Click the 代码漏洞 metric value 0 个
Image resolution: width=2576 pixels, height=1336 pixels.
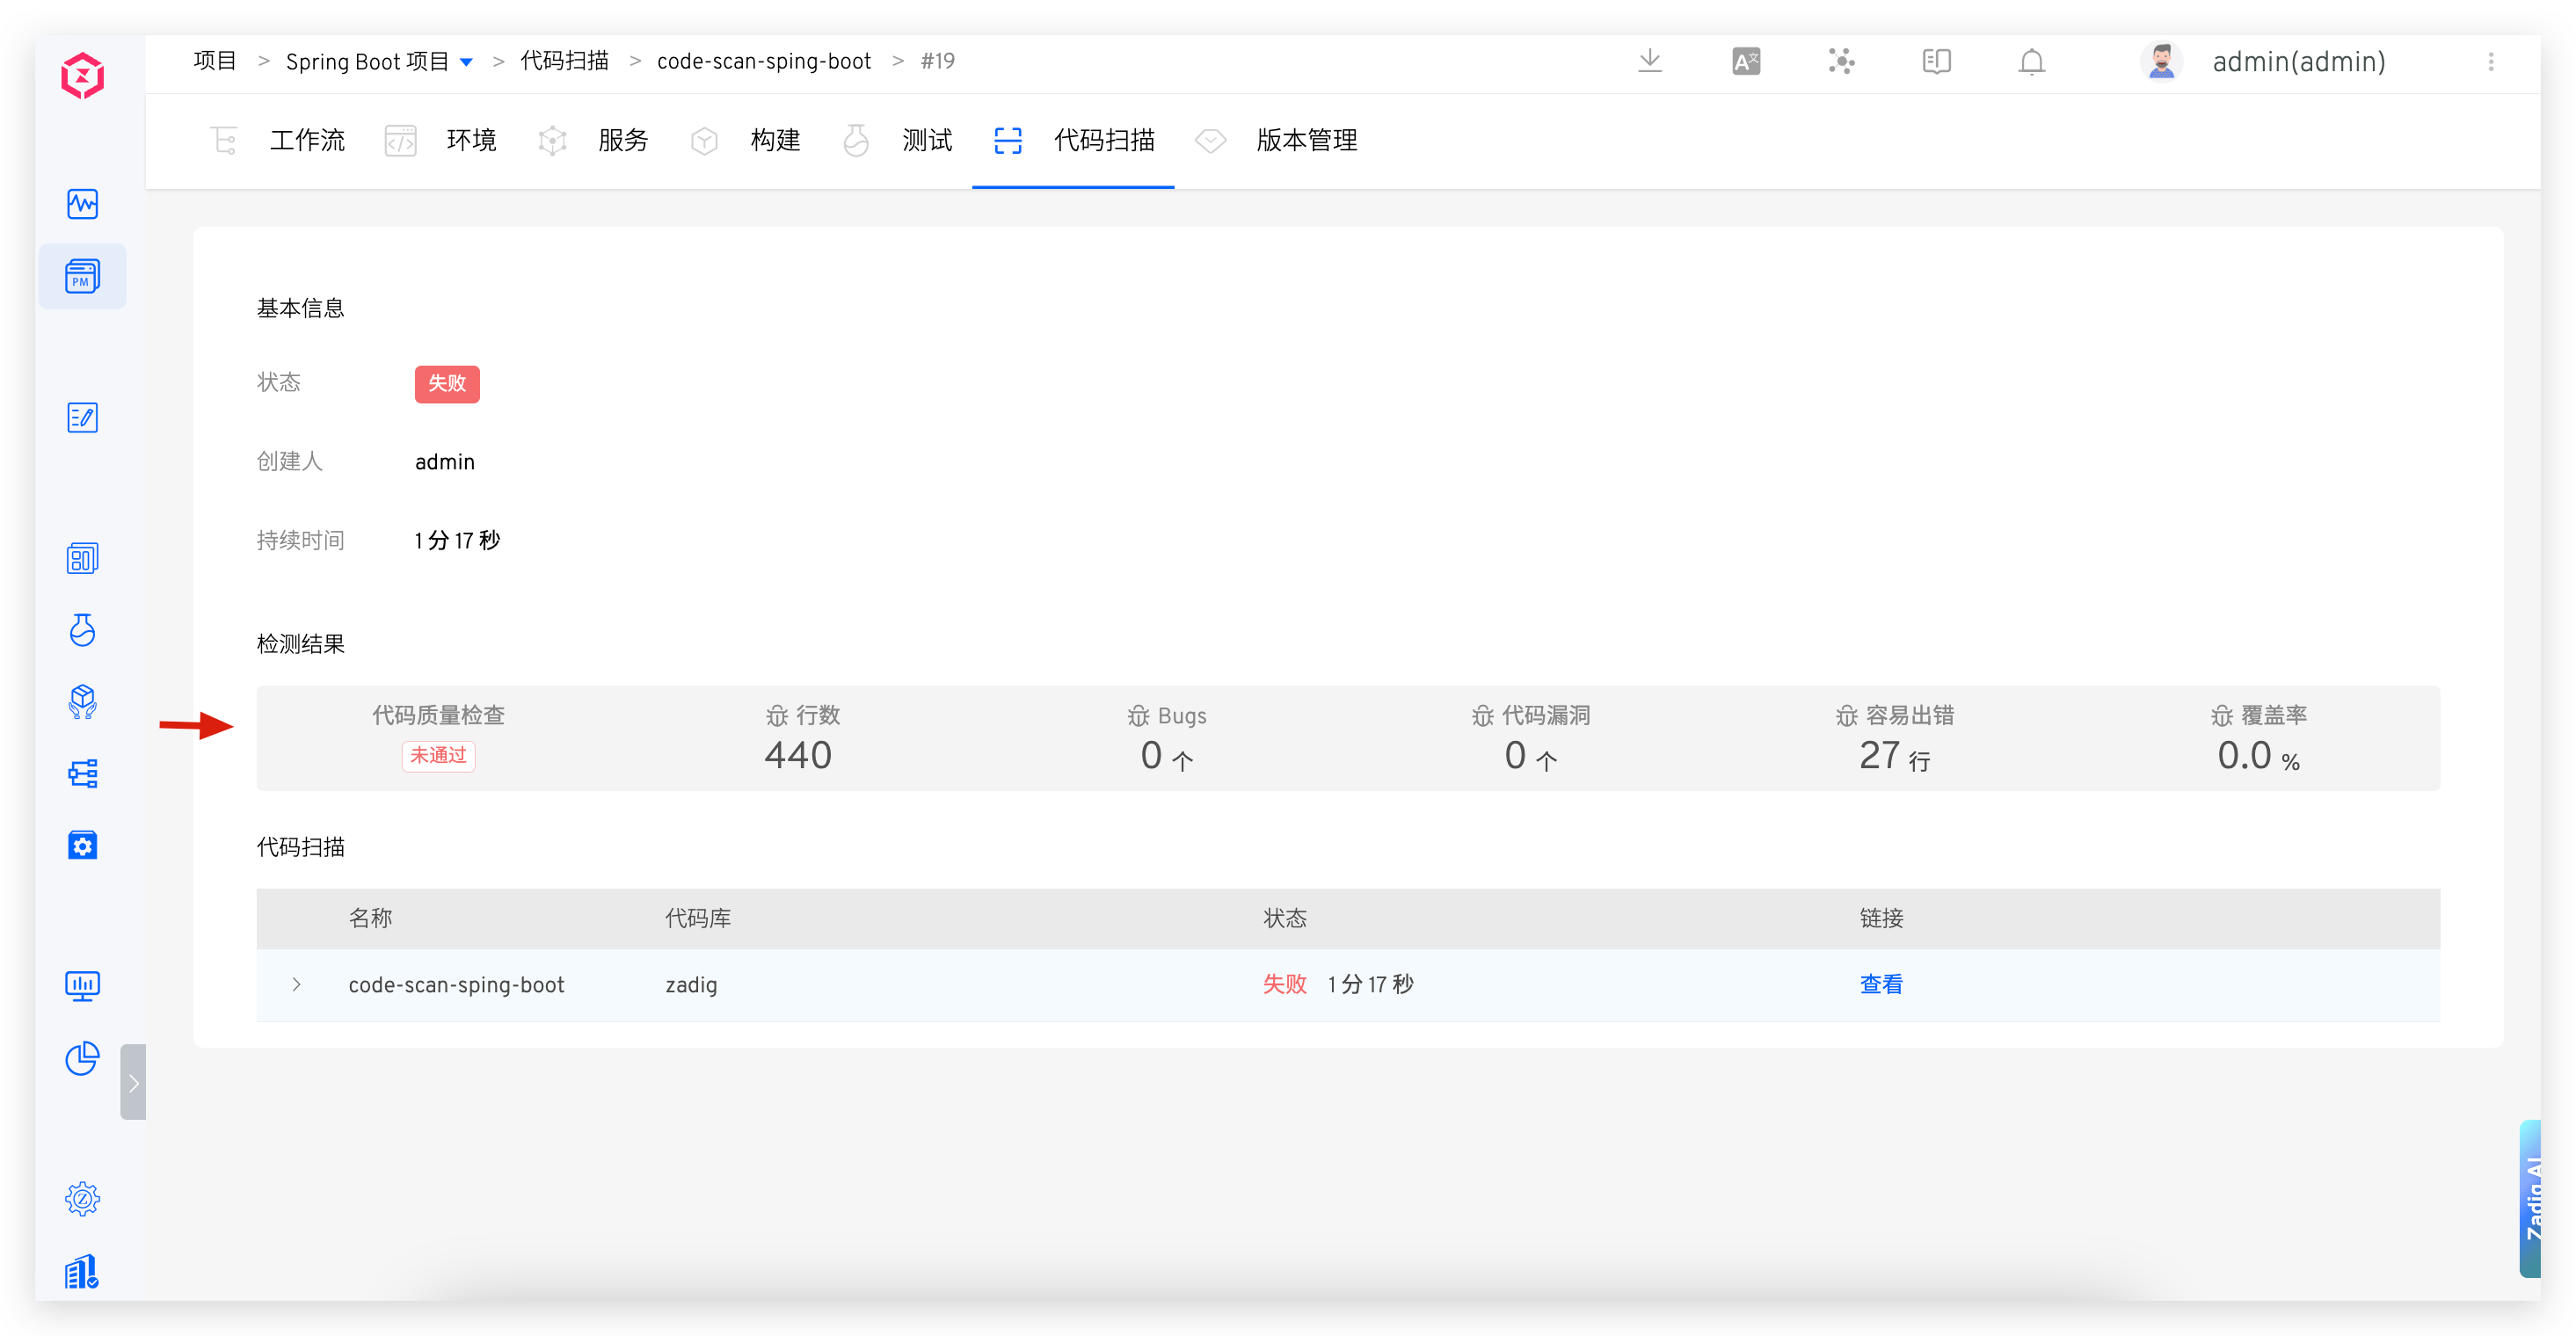click(1530, 756)
